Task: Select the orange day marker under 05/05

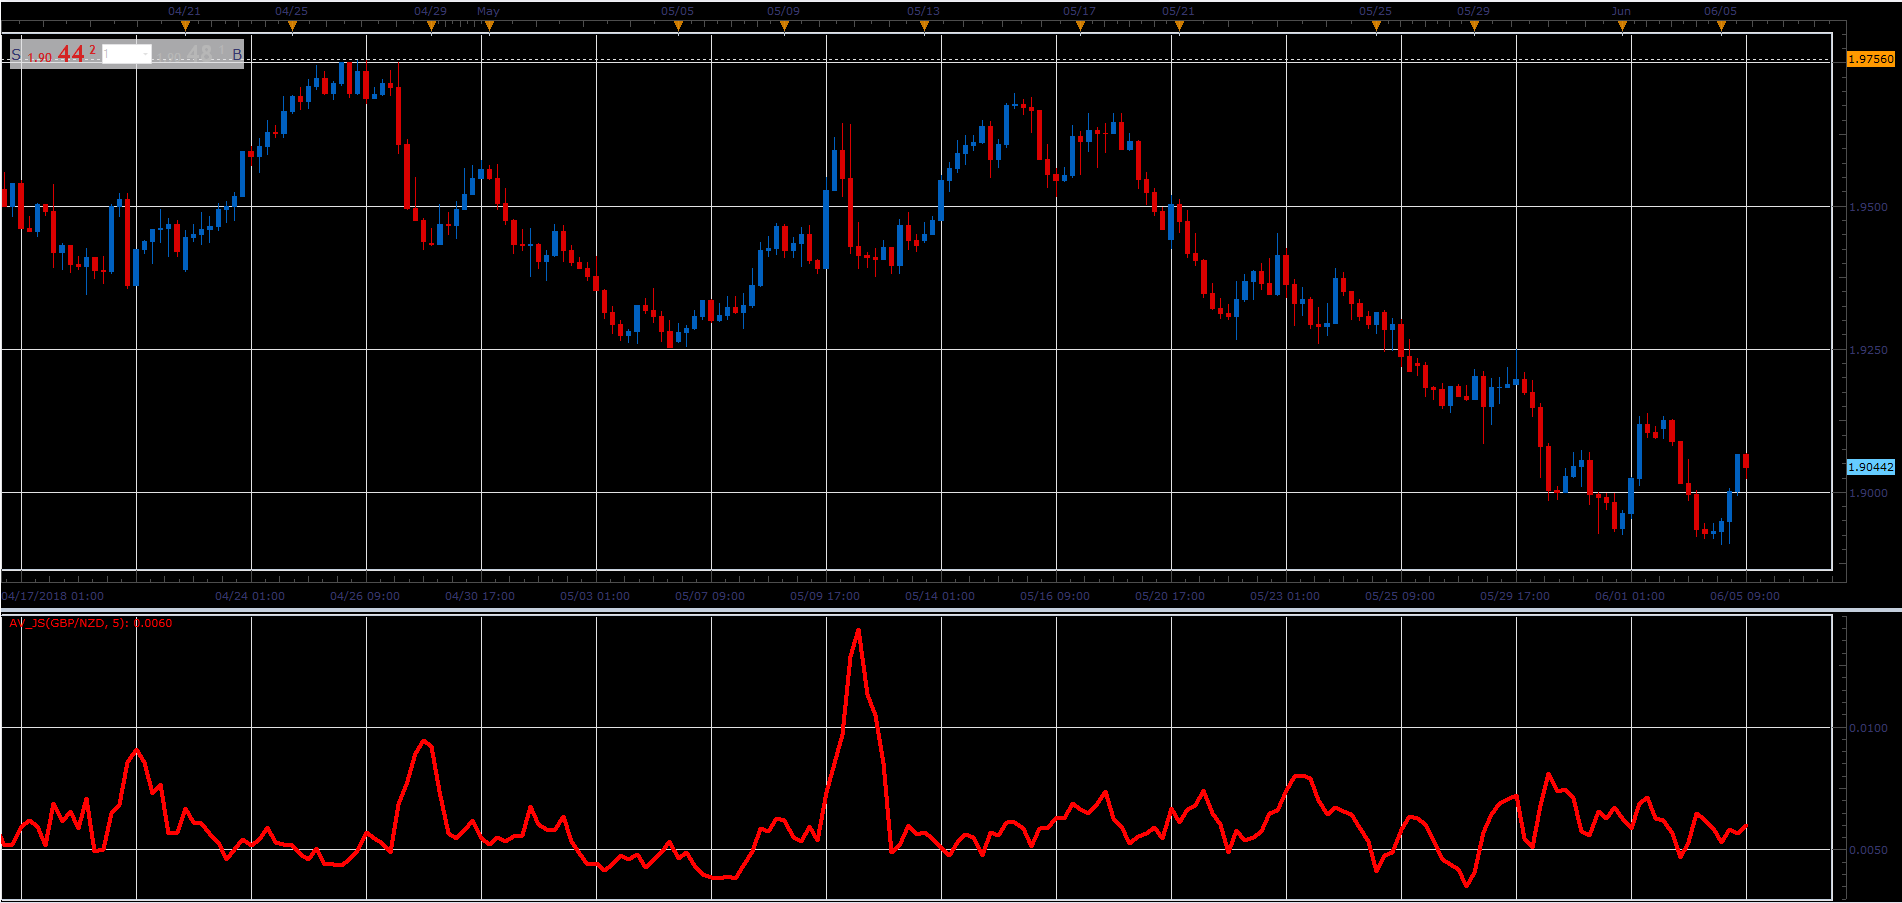Action: [678, 27]
